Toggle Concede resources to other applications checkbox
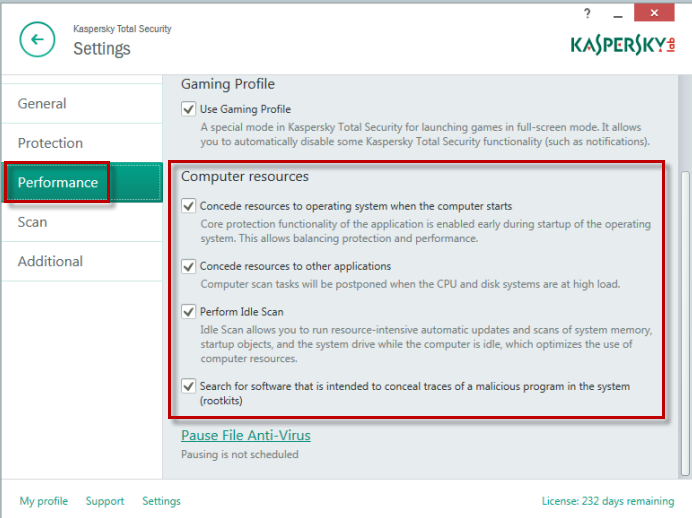 point(188,266)
